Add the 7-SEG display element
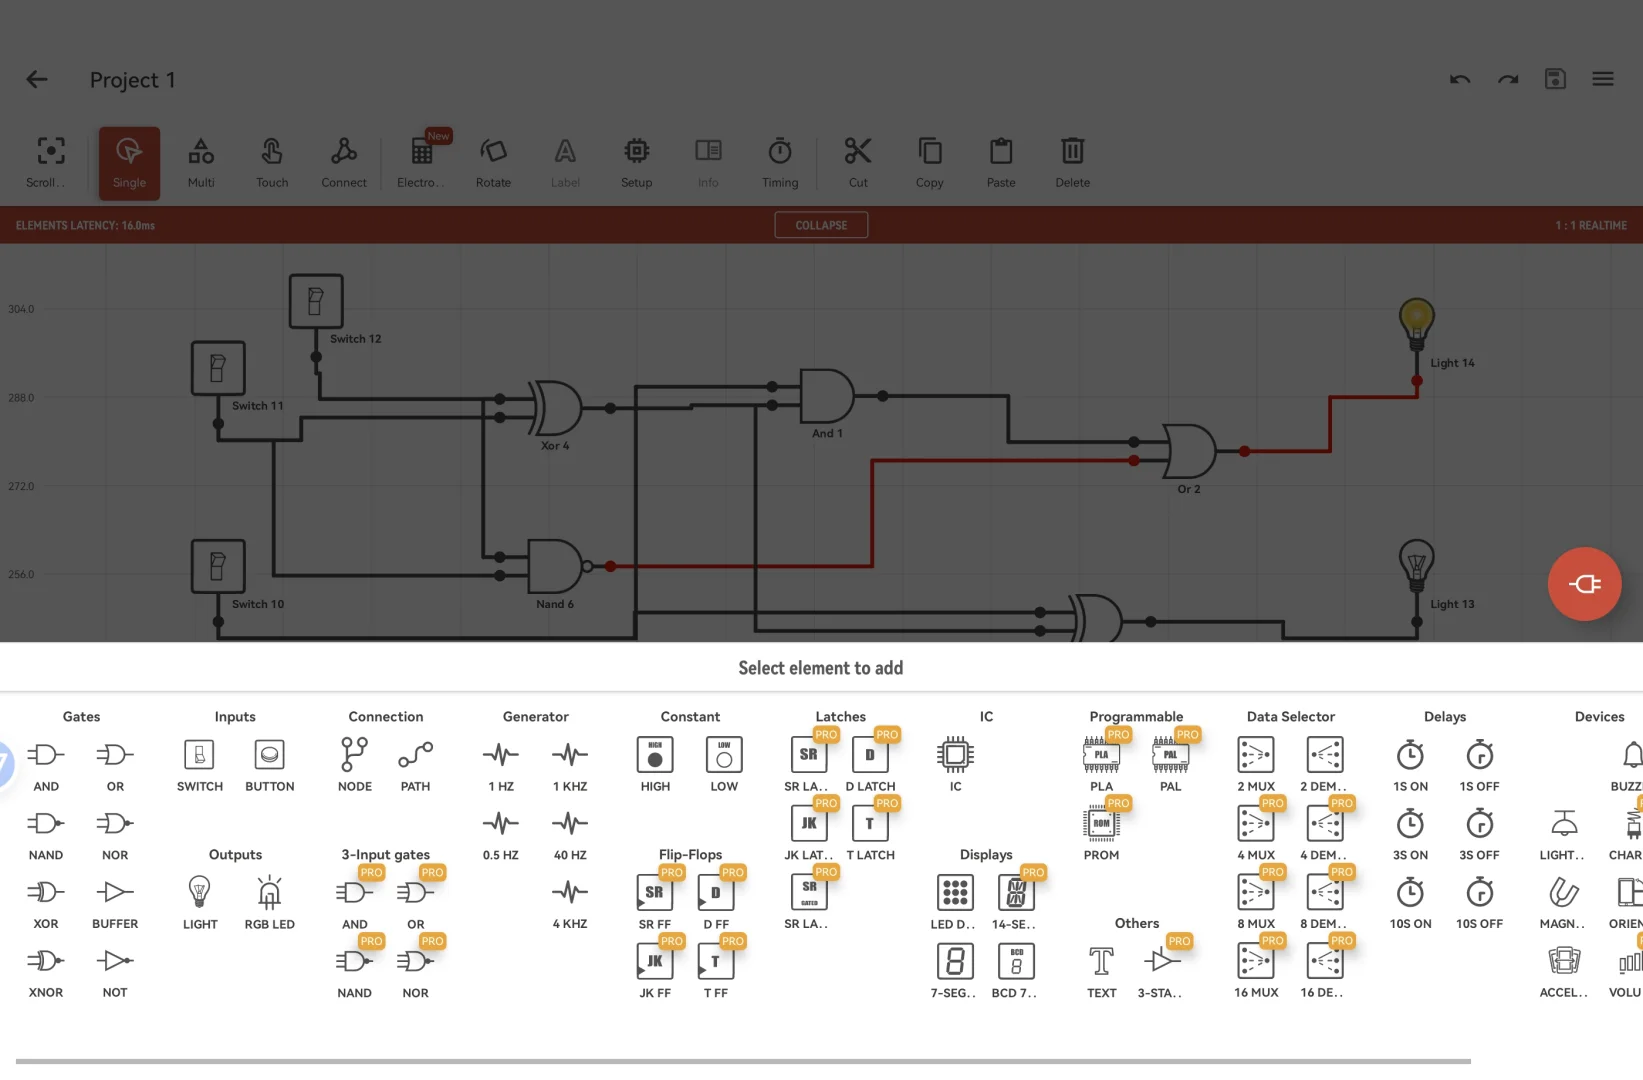This screenshot has height=1080, width=1643. click(x=954, y=972)
